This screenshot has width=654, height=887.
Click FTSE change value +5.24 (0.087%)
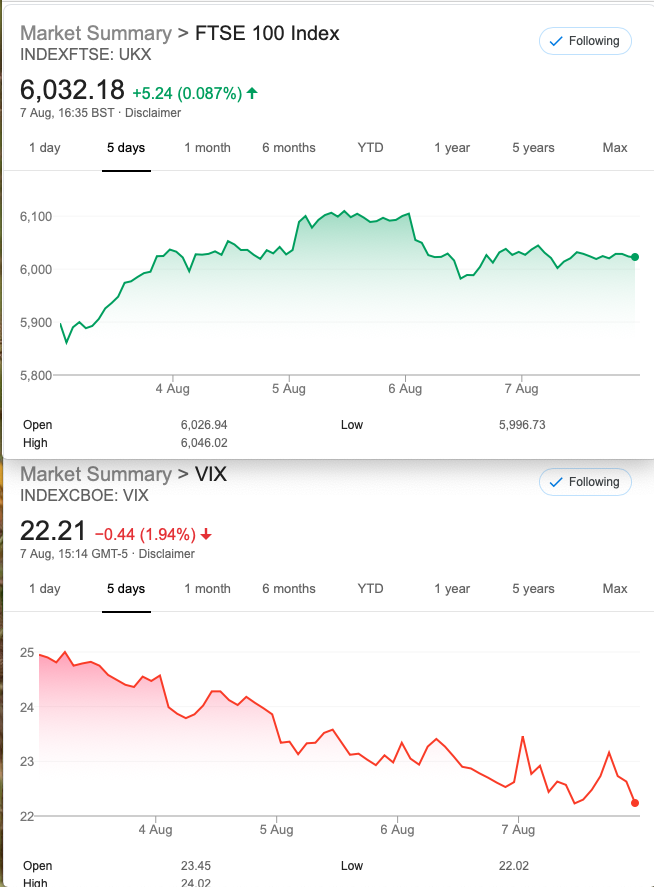(187, 93)
